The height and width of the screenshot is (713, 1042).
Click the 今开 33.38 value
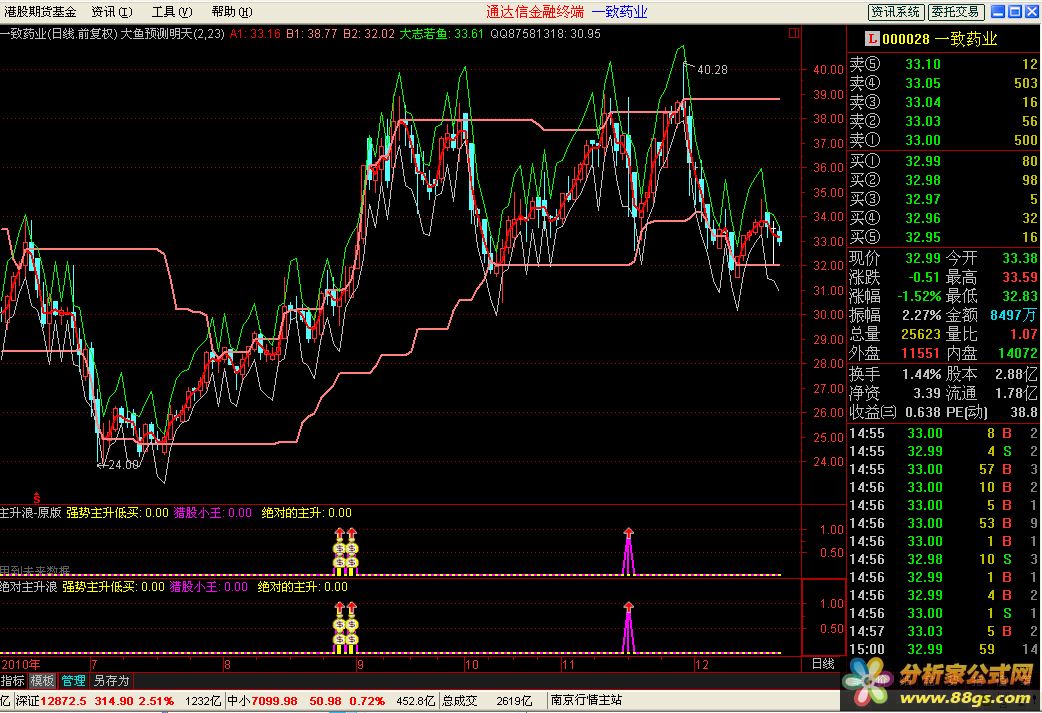click(x=1020, y=258)
